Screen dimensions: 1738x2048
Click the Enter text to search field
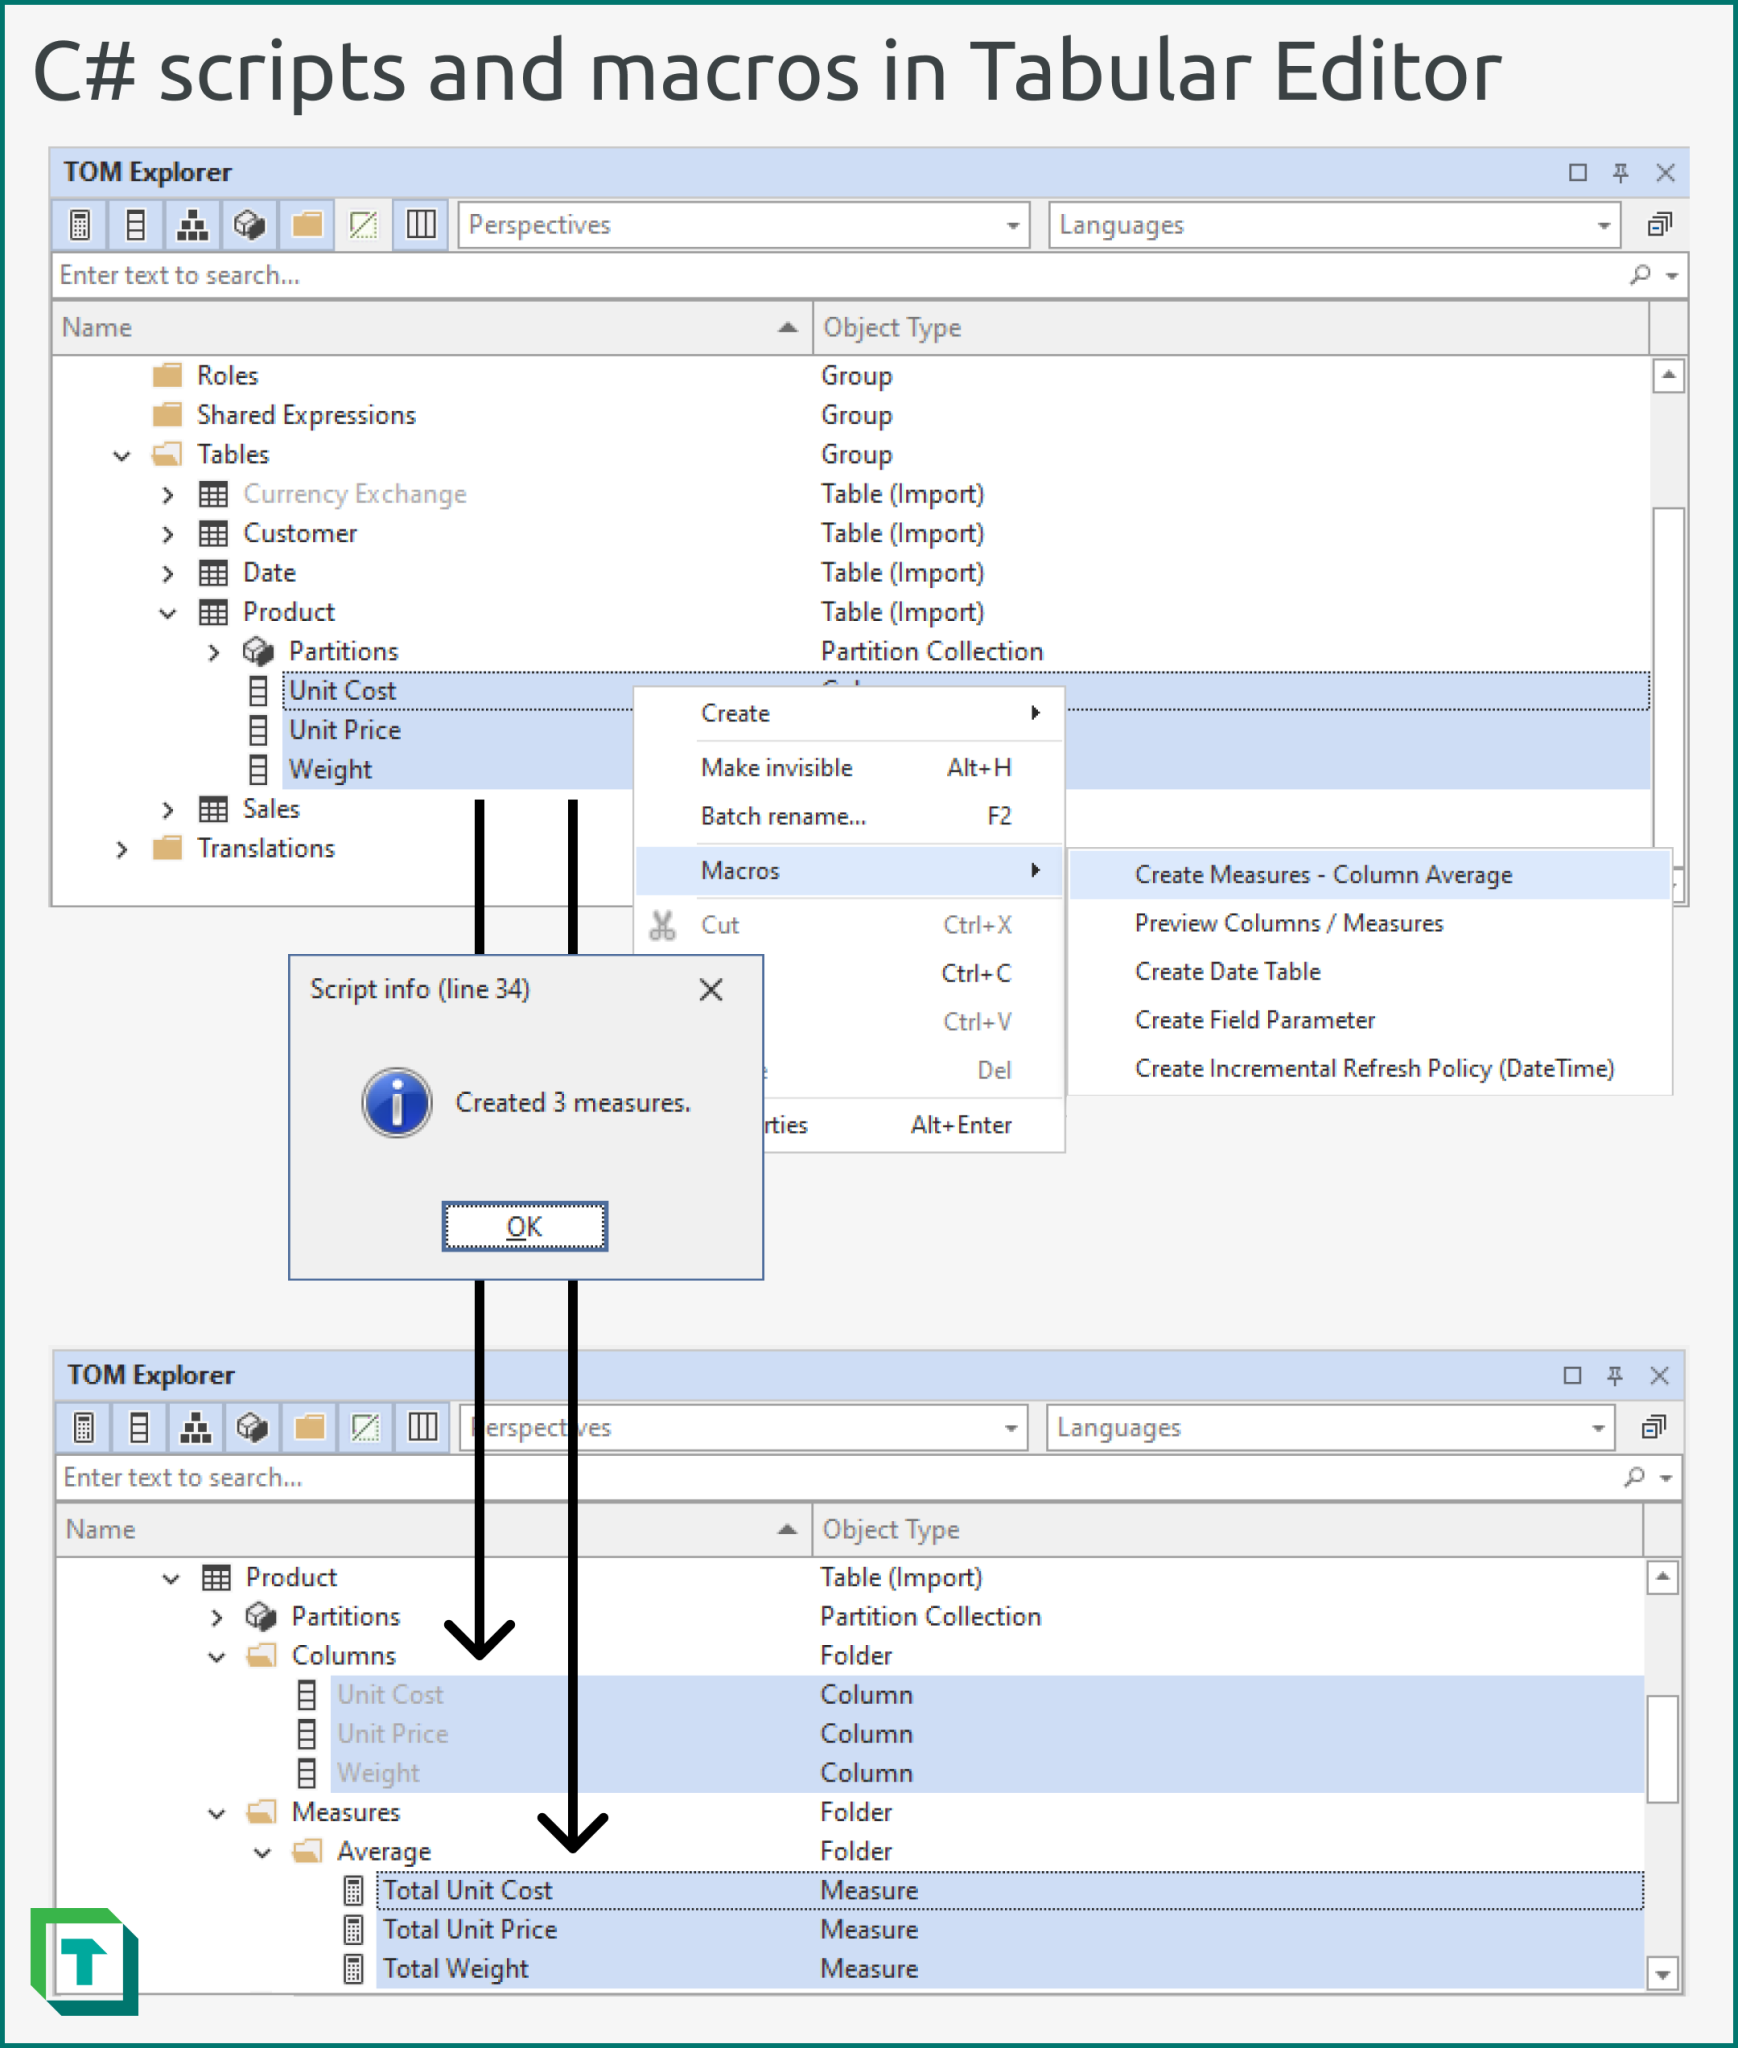coord(400,275)
